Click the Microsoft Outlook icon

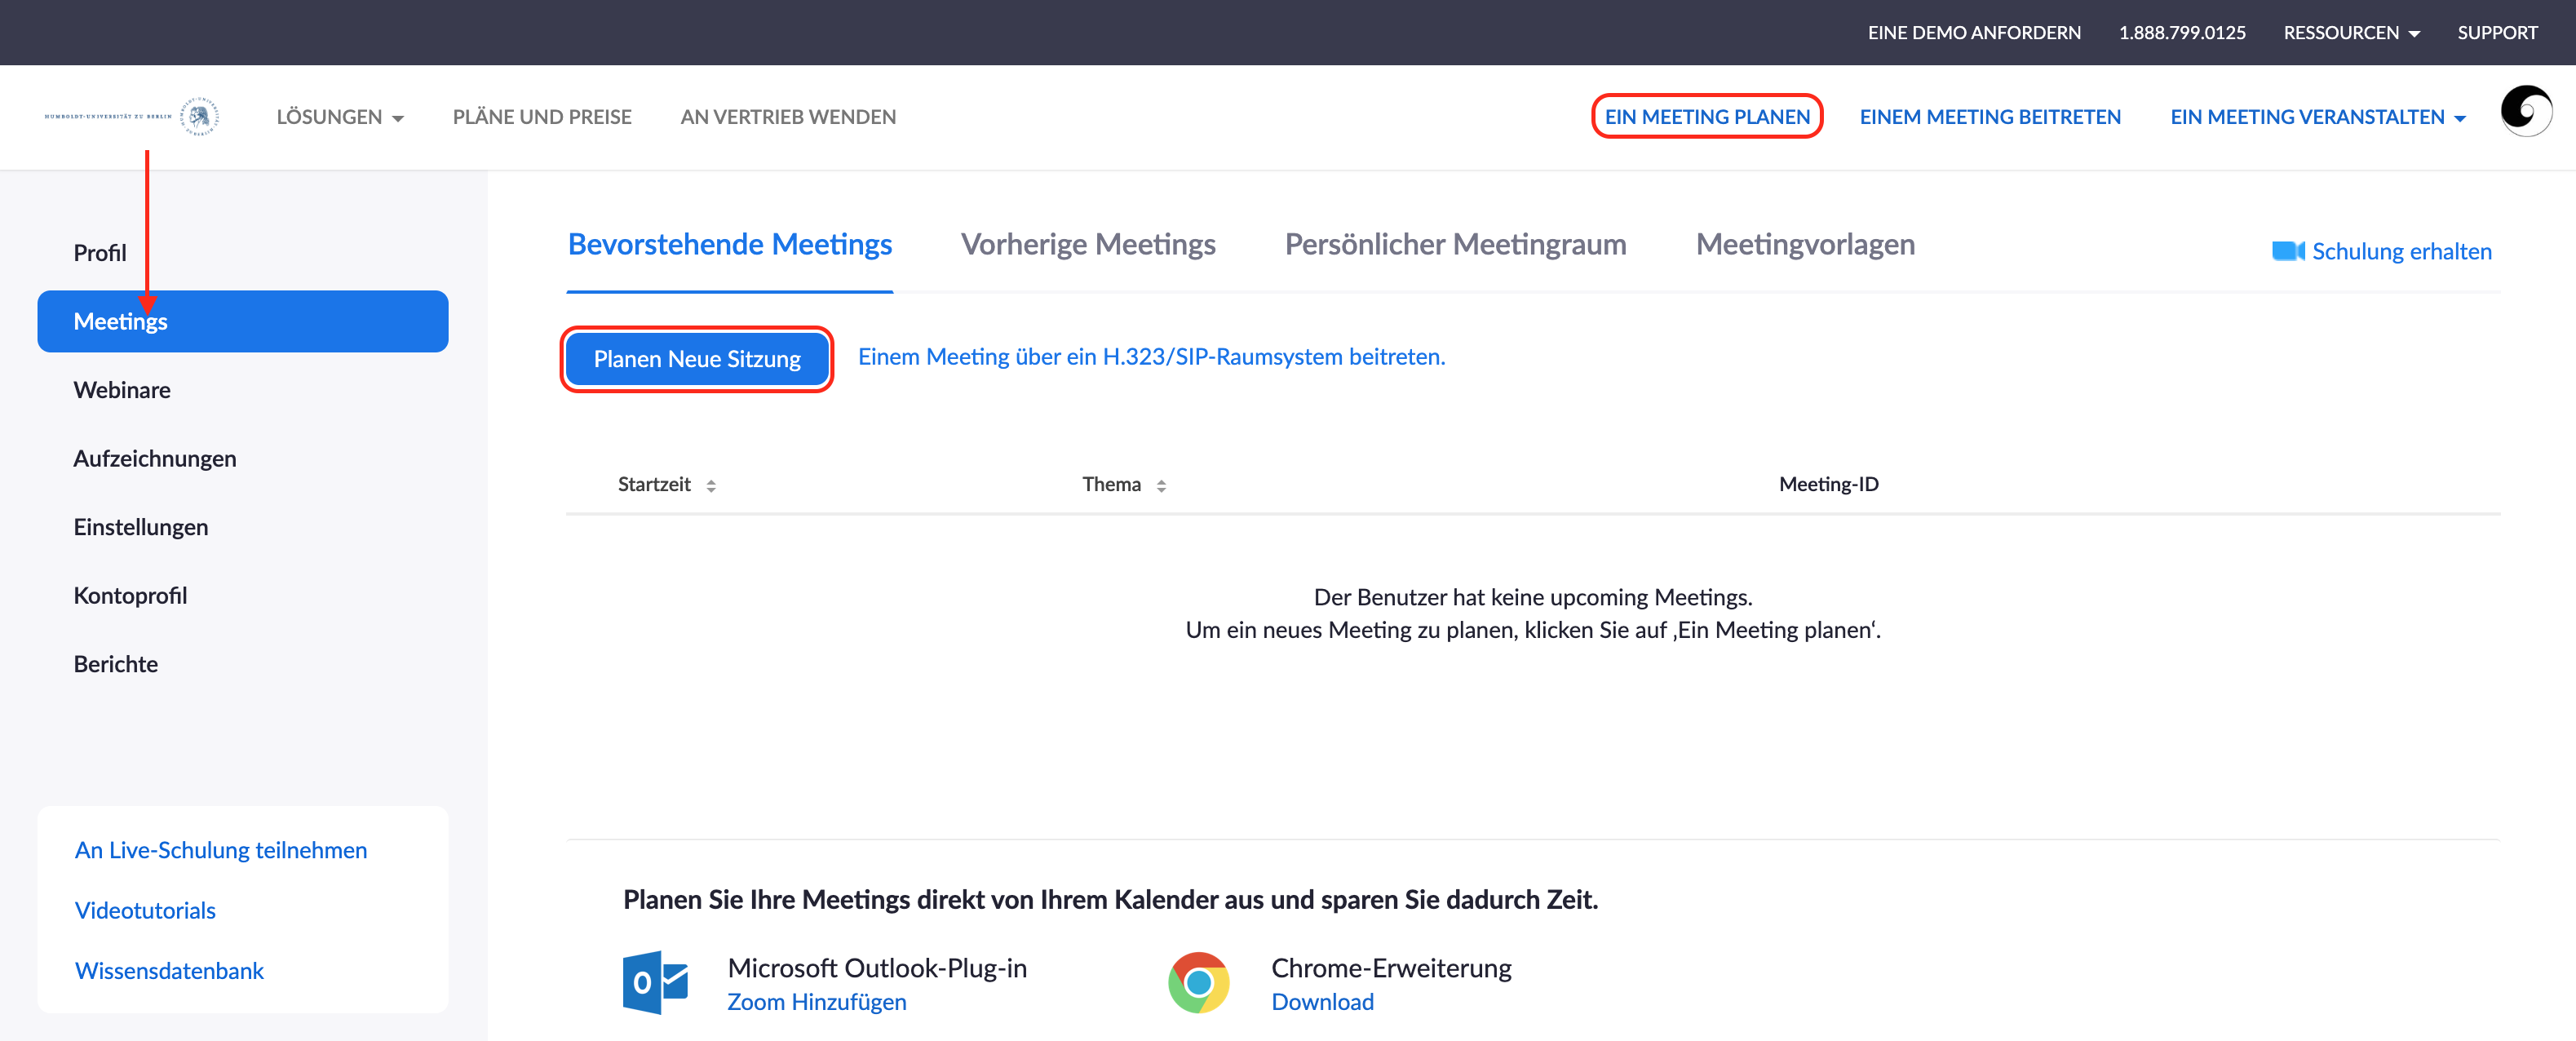click(x=655, y=982)
